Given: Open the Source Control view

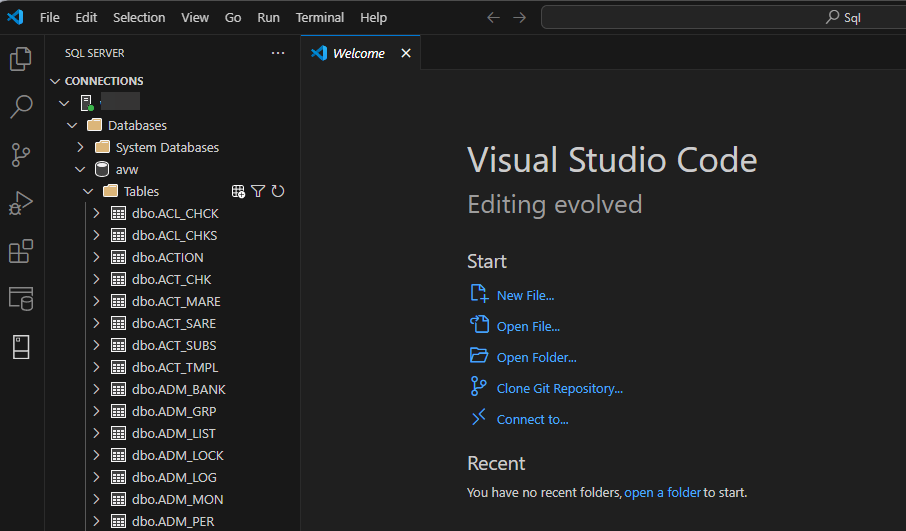Looking at the screenshot, I should 21,155.
